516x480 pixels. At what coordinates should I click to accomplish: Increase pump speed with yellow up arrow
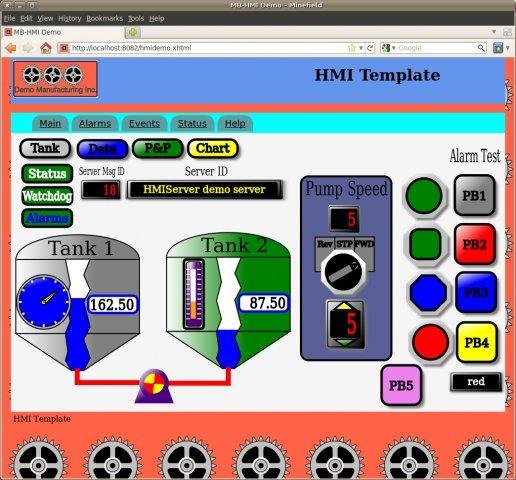[x=345, y=305]
